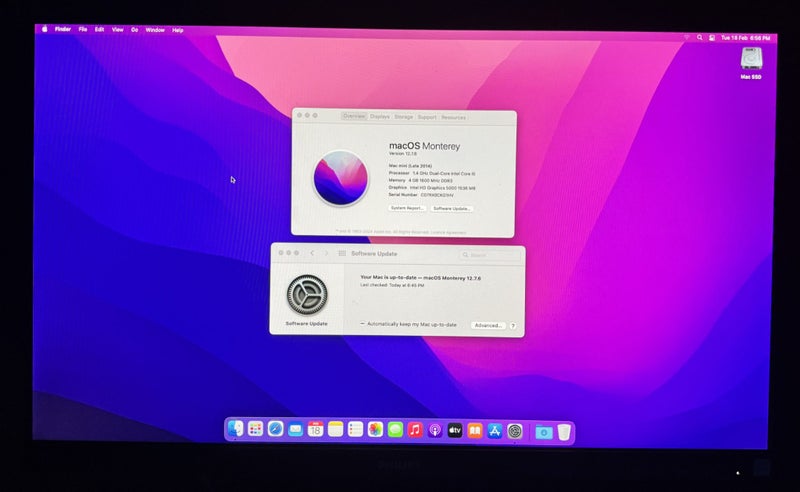Switch to the Overview tab
The height and width of the screenshot is (492, 800).
(x=354, y=116)
